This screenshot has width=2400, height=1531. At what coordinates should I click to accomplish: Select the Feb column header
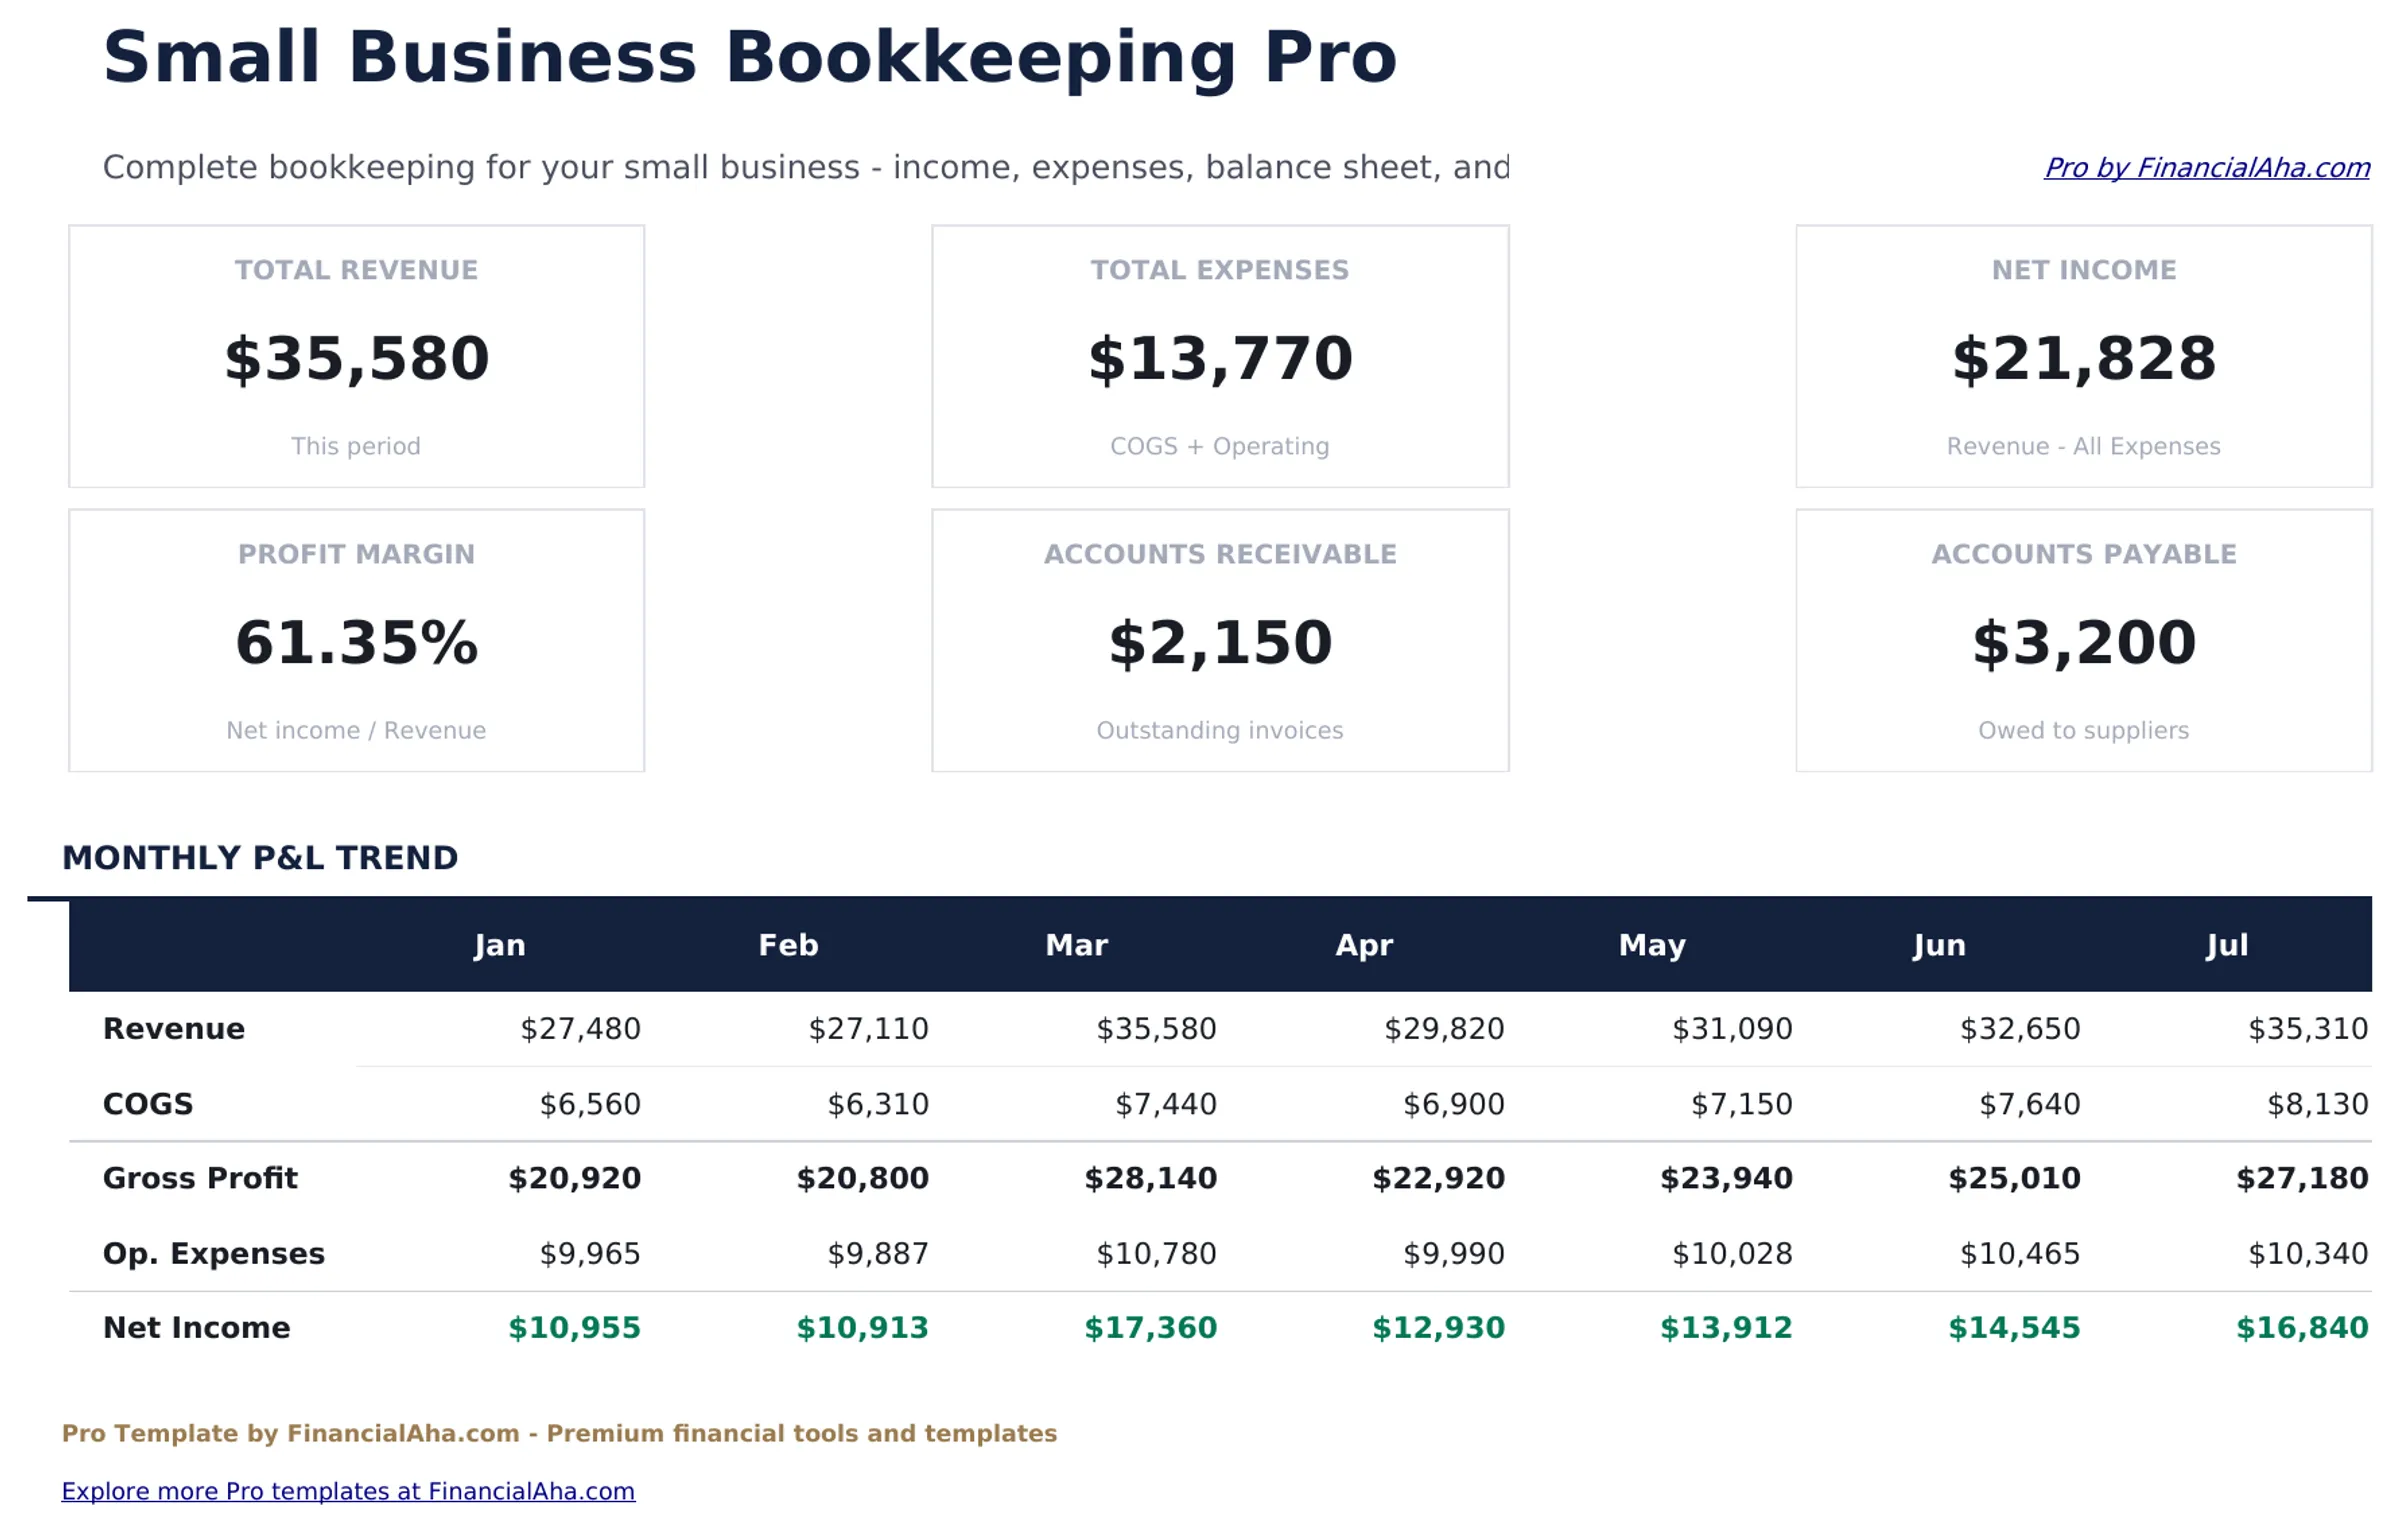[x=789, y=944]
